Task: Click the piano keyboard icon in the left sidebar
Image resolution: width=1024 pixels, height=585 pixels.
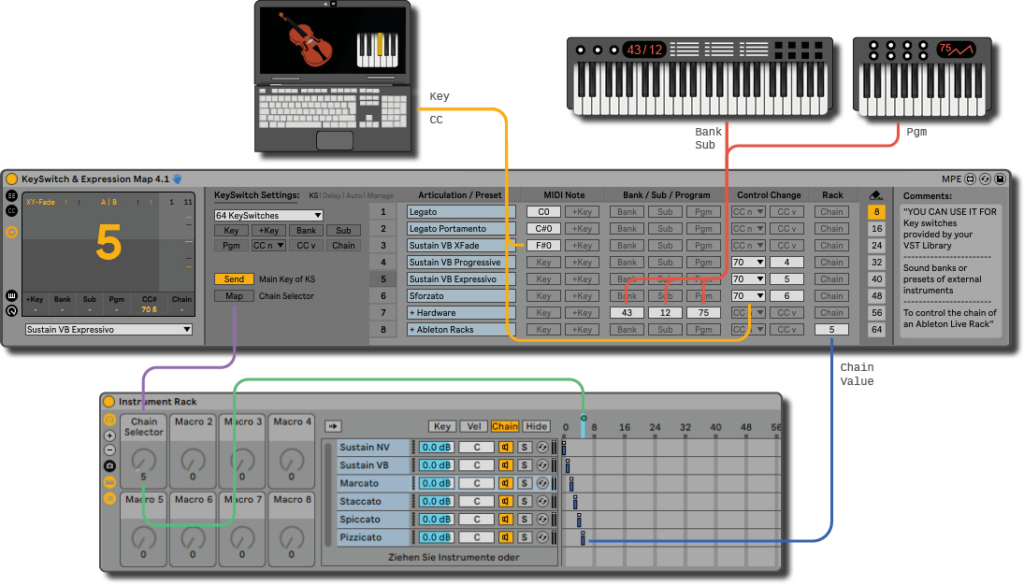Action: (12, 295)
